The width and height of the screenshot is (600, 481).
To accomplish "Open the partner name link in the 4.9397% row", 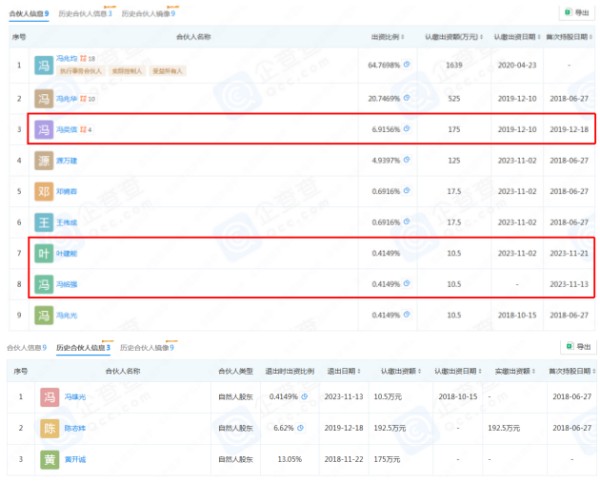I will [x=67, y=161].
